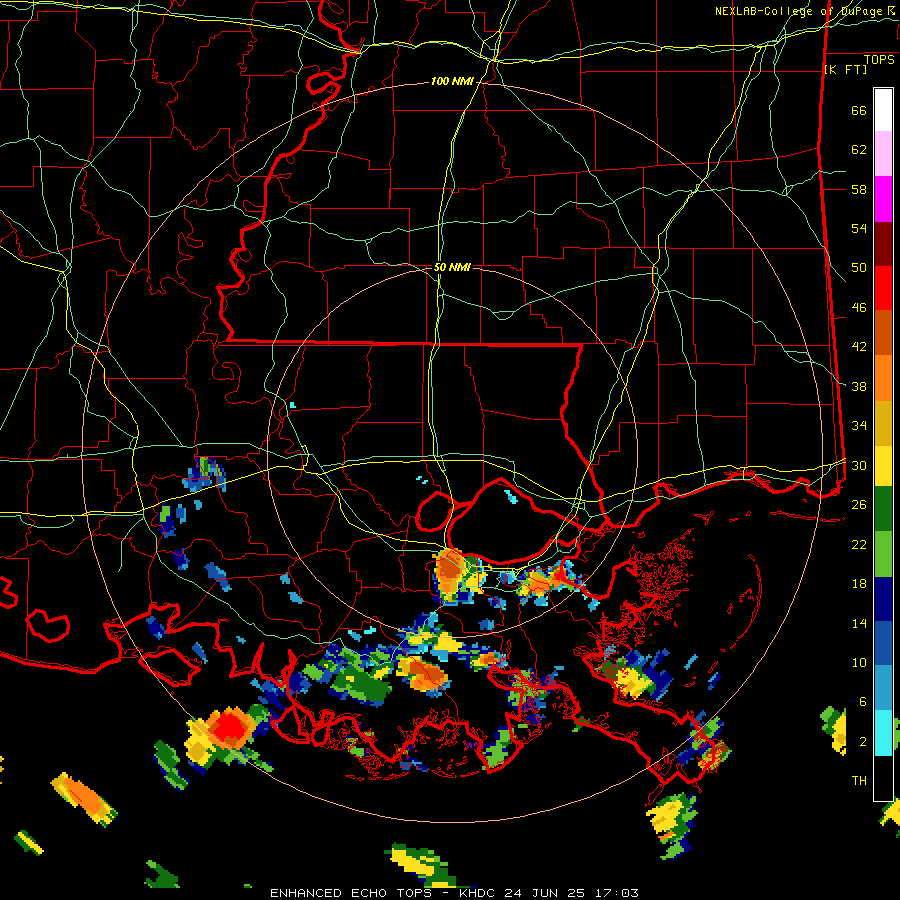This screenshot has height=900, width=900.
Task: Click the ENHANCED ECHO TOPS KHDC caption
Action: coord(454,893)
